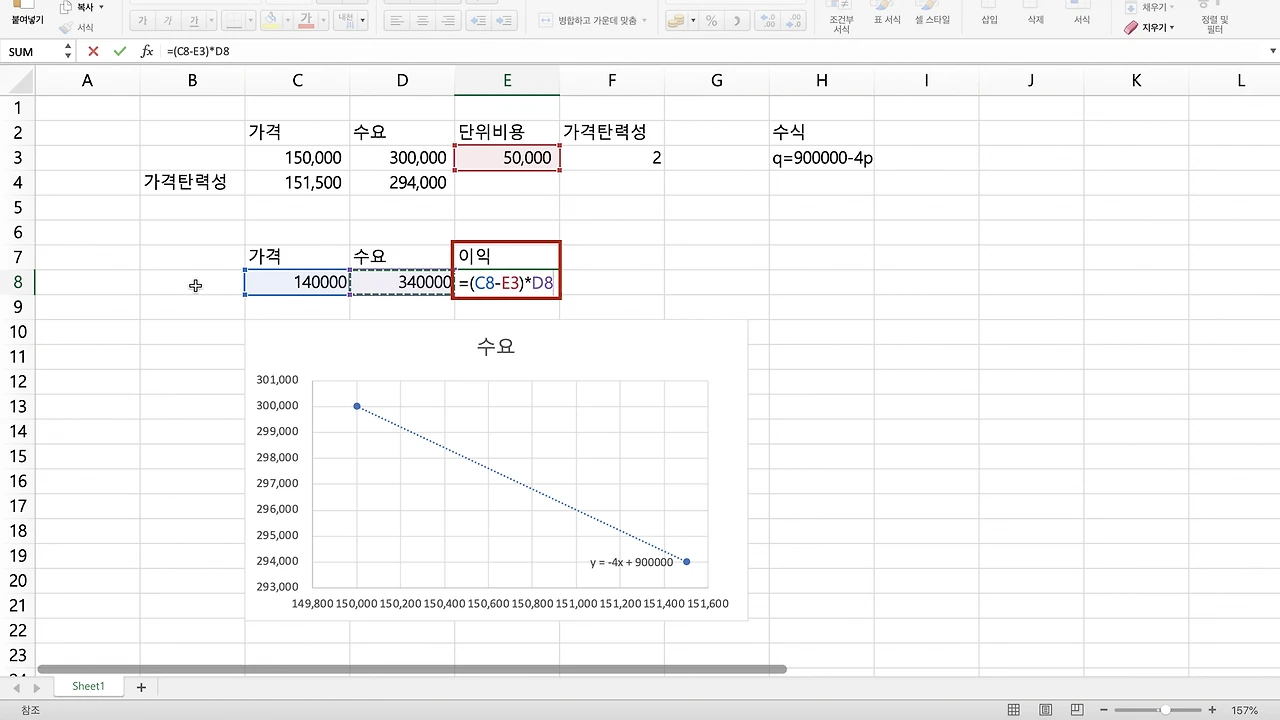Center align the text
This screenshot has height=720, width=1280.
[x=424, y=20]
